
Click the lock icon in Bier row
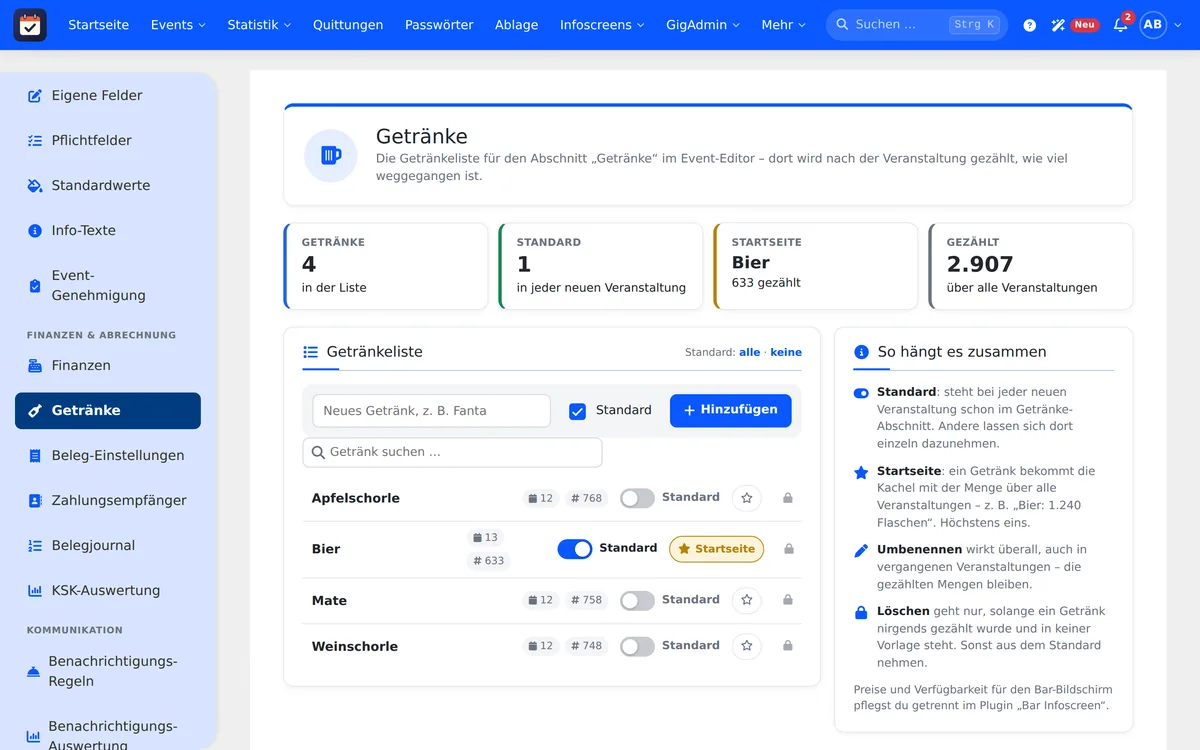789,549
